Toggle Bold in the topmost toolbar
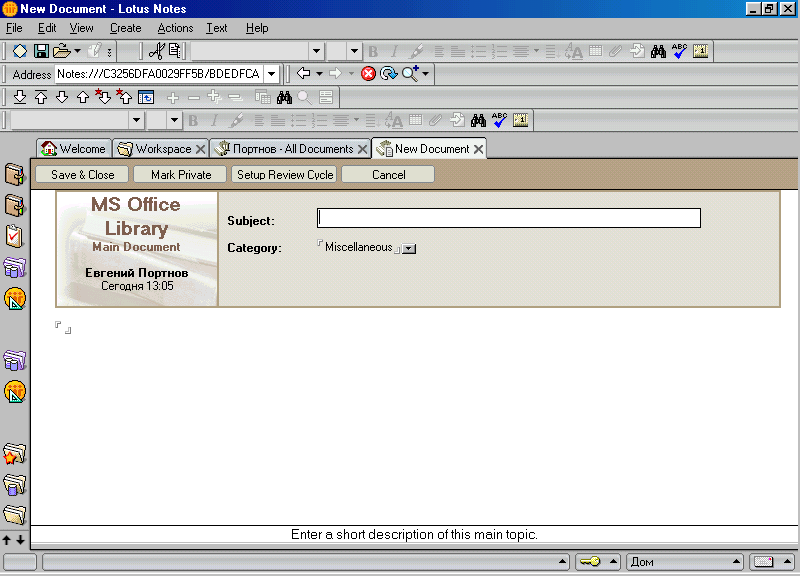 373,51
